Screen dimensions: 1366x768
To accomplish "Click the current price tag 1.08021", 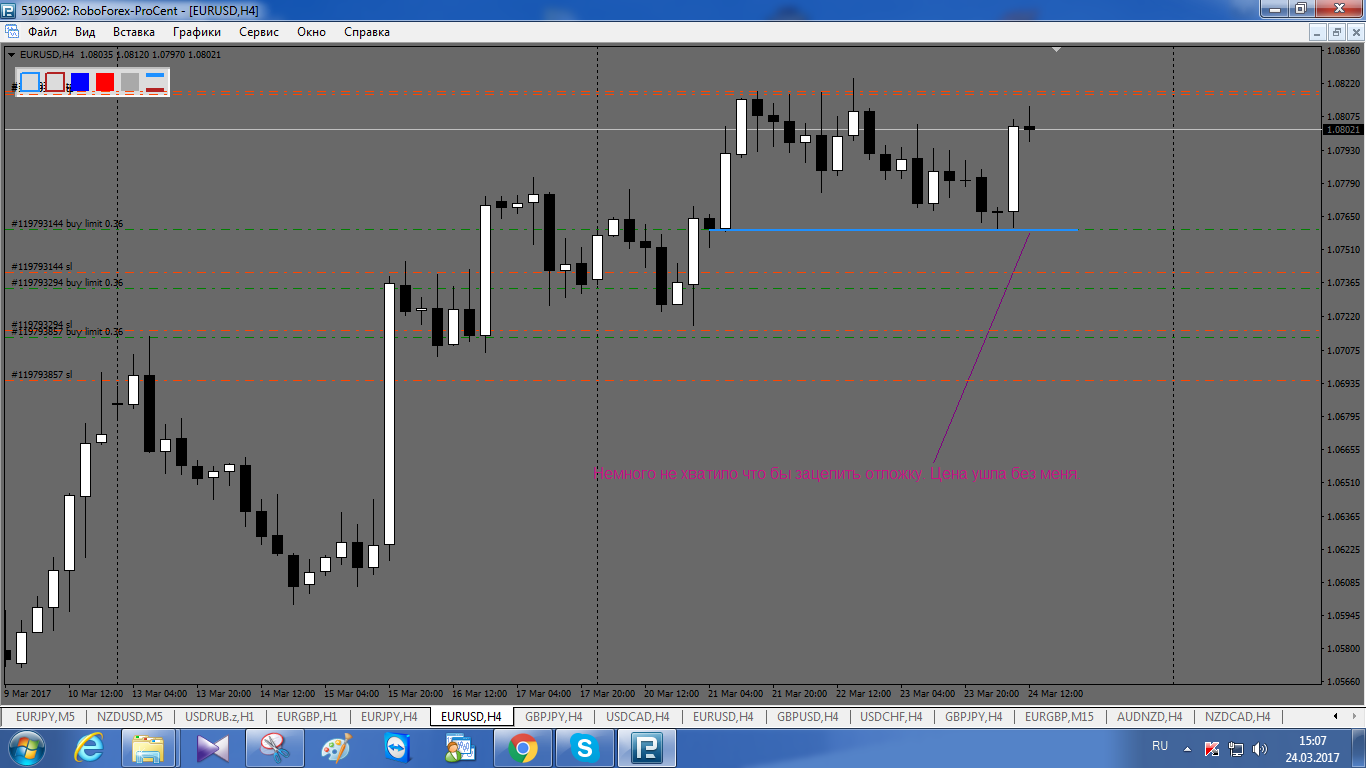I will tap(1343, 130).
